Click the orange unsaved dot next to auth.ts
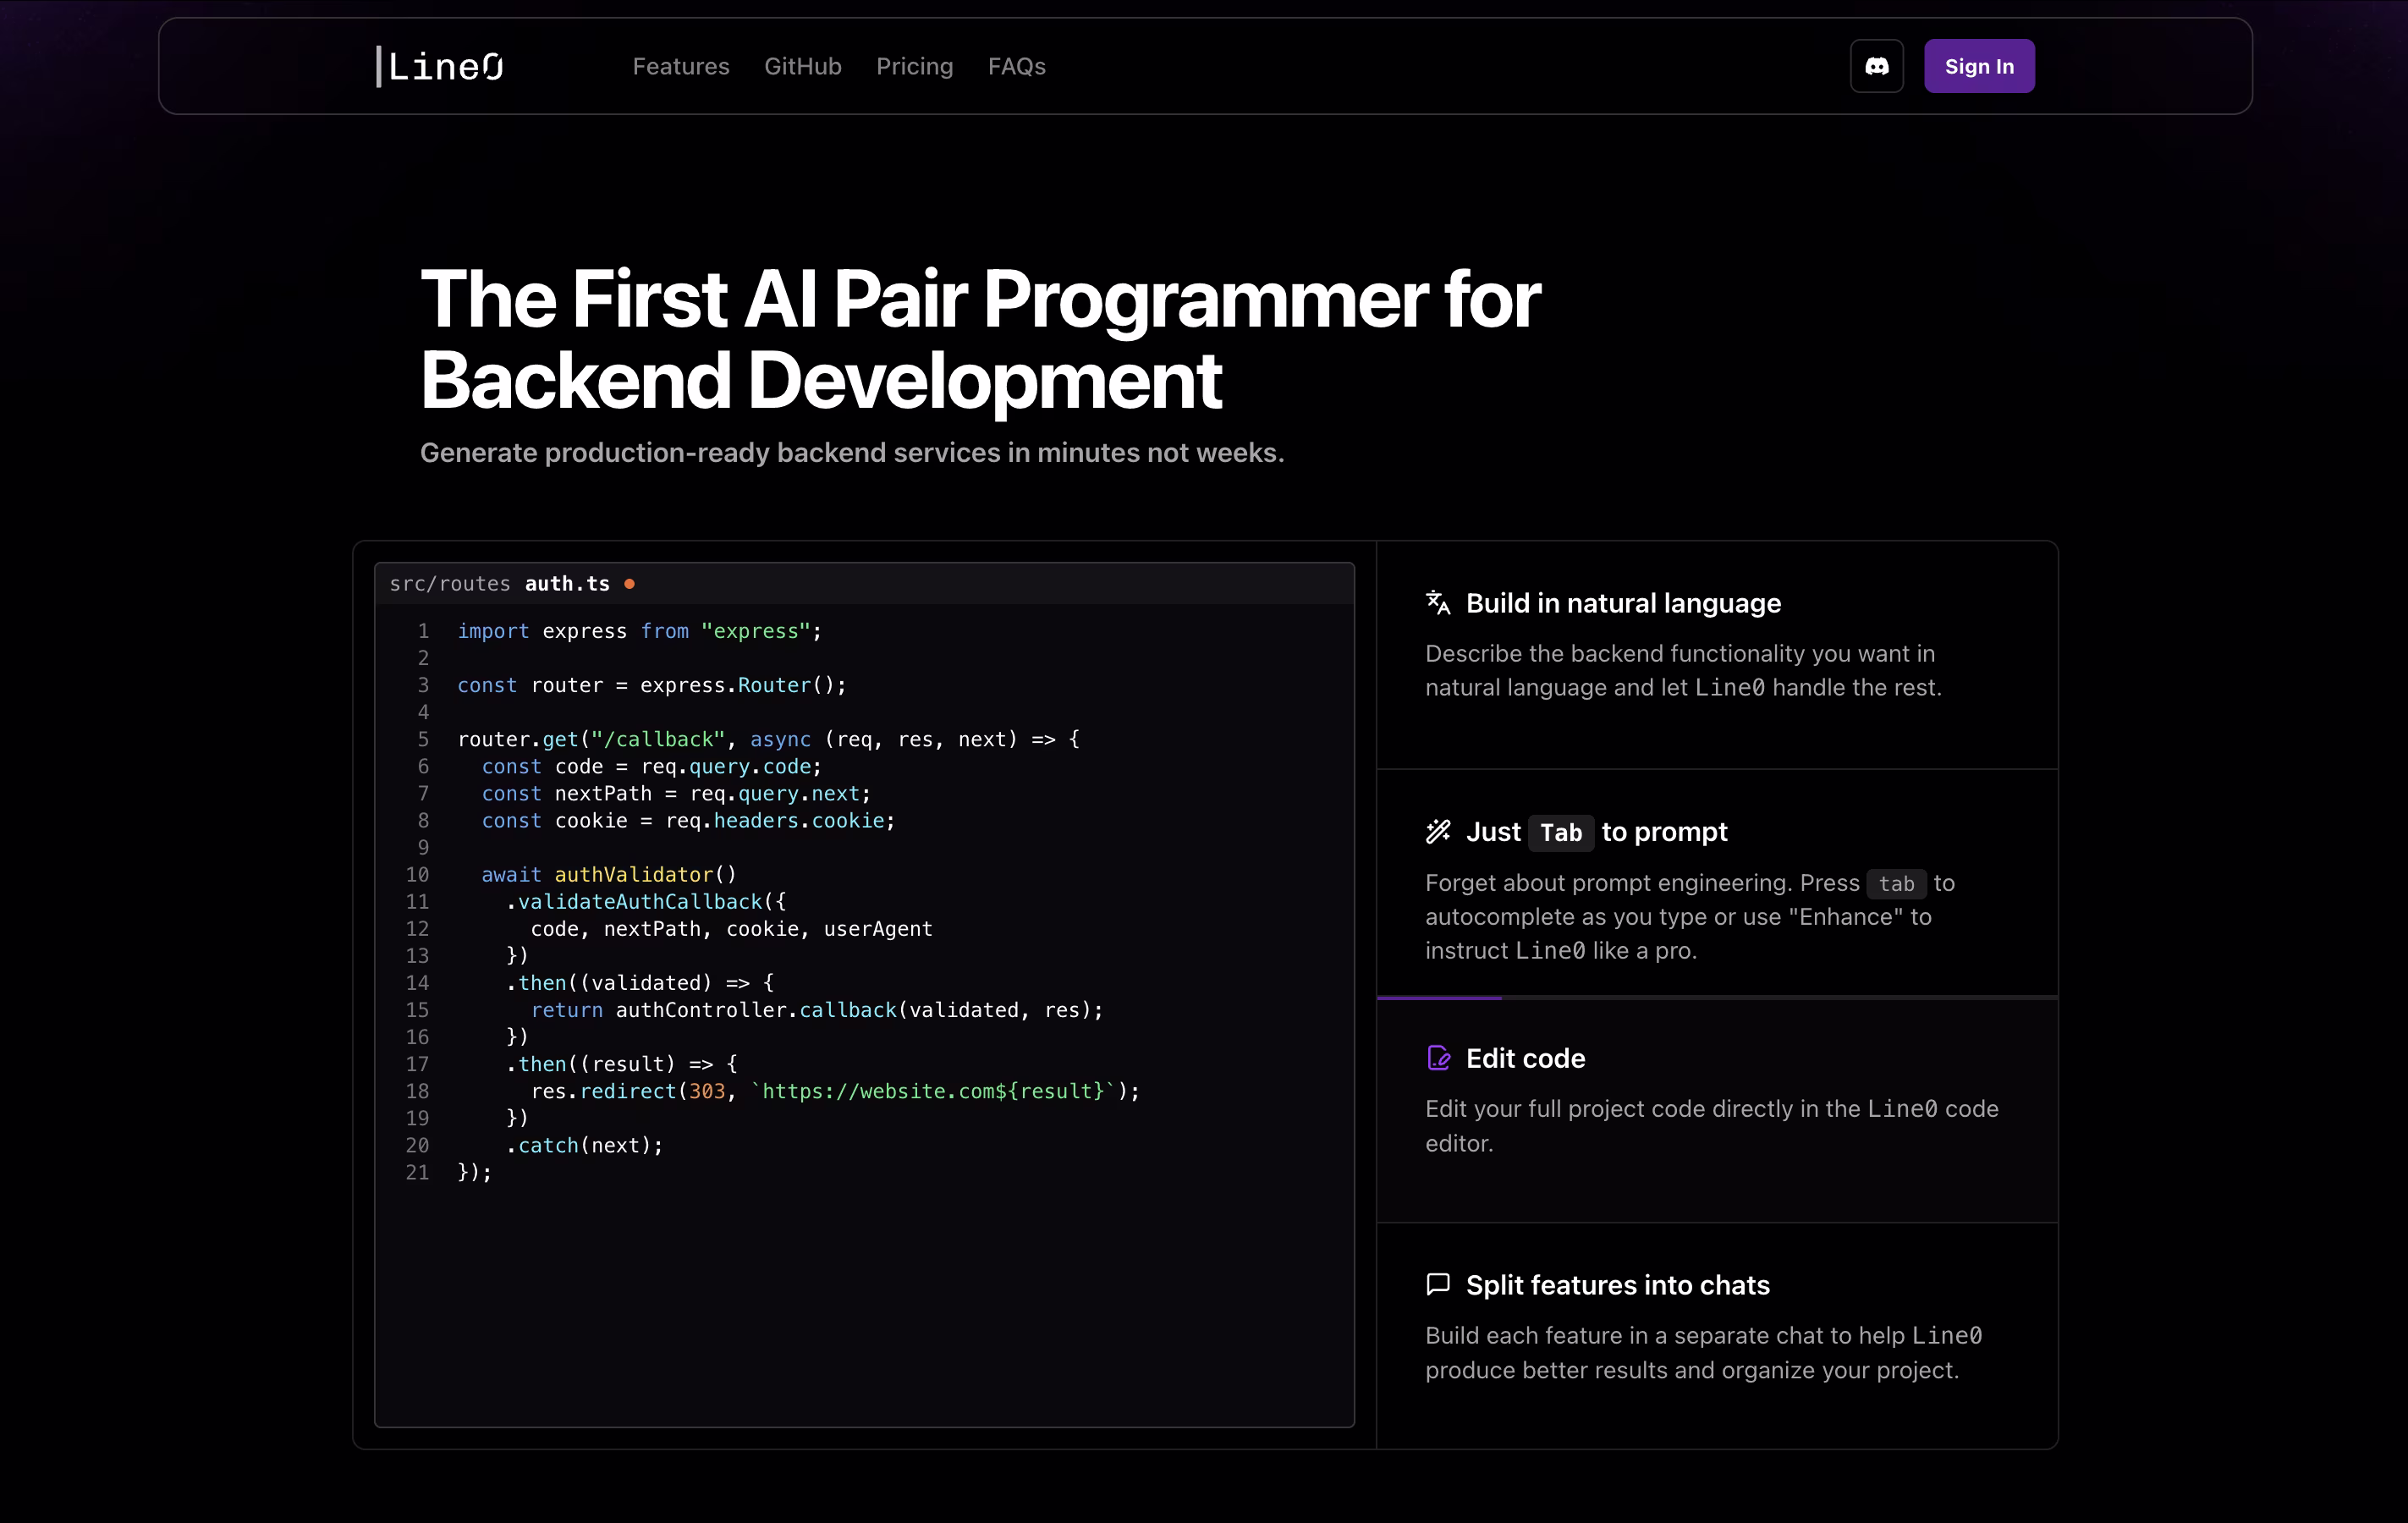Image resolution: width=2408 pixels, height=1523 pixels. 629,584
